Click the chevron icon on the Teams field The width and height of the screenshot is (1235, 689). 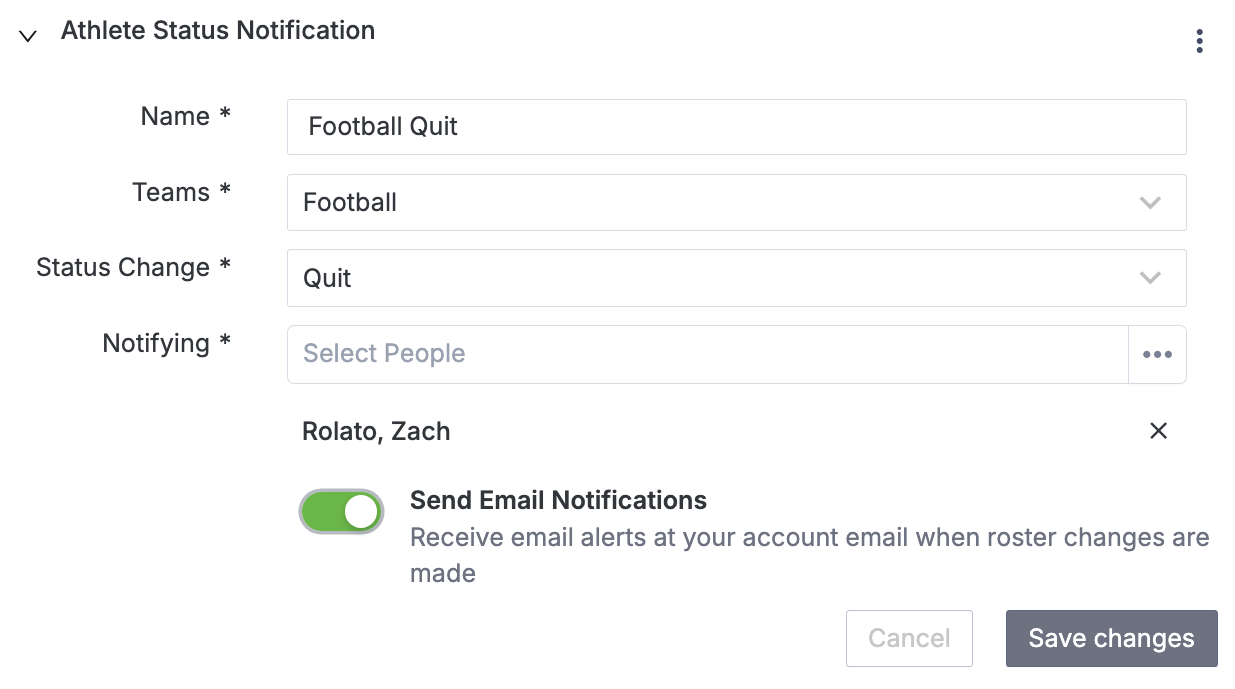(x=1150, y=202)
